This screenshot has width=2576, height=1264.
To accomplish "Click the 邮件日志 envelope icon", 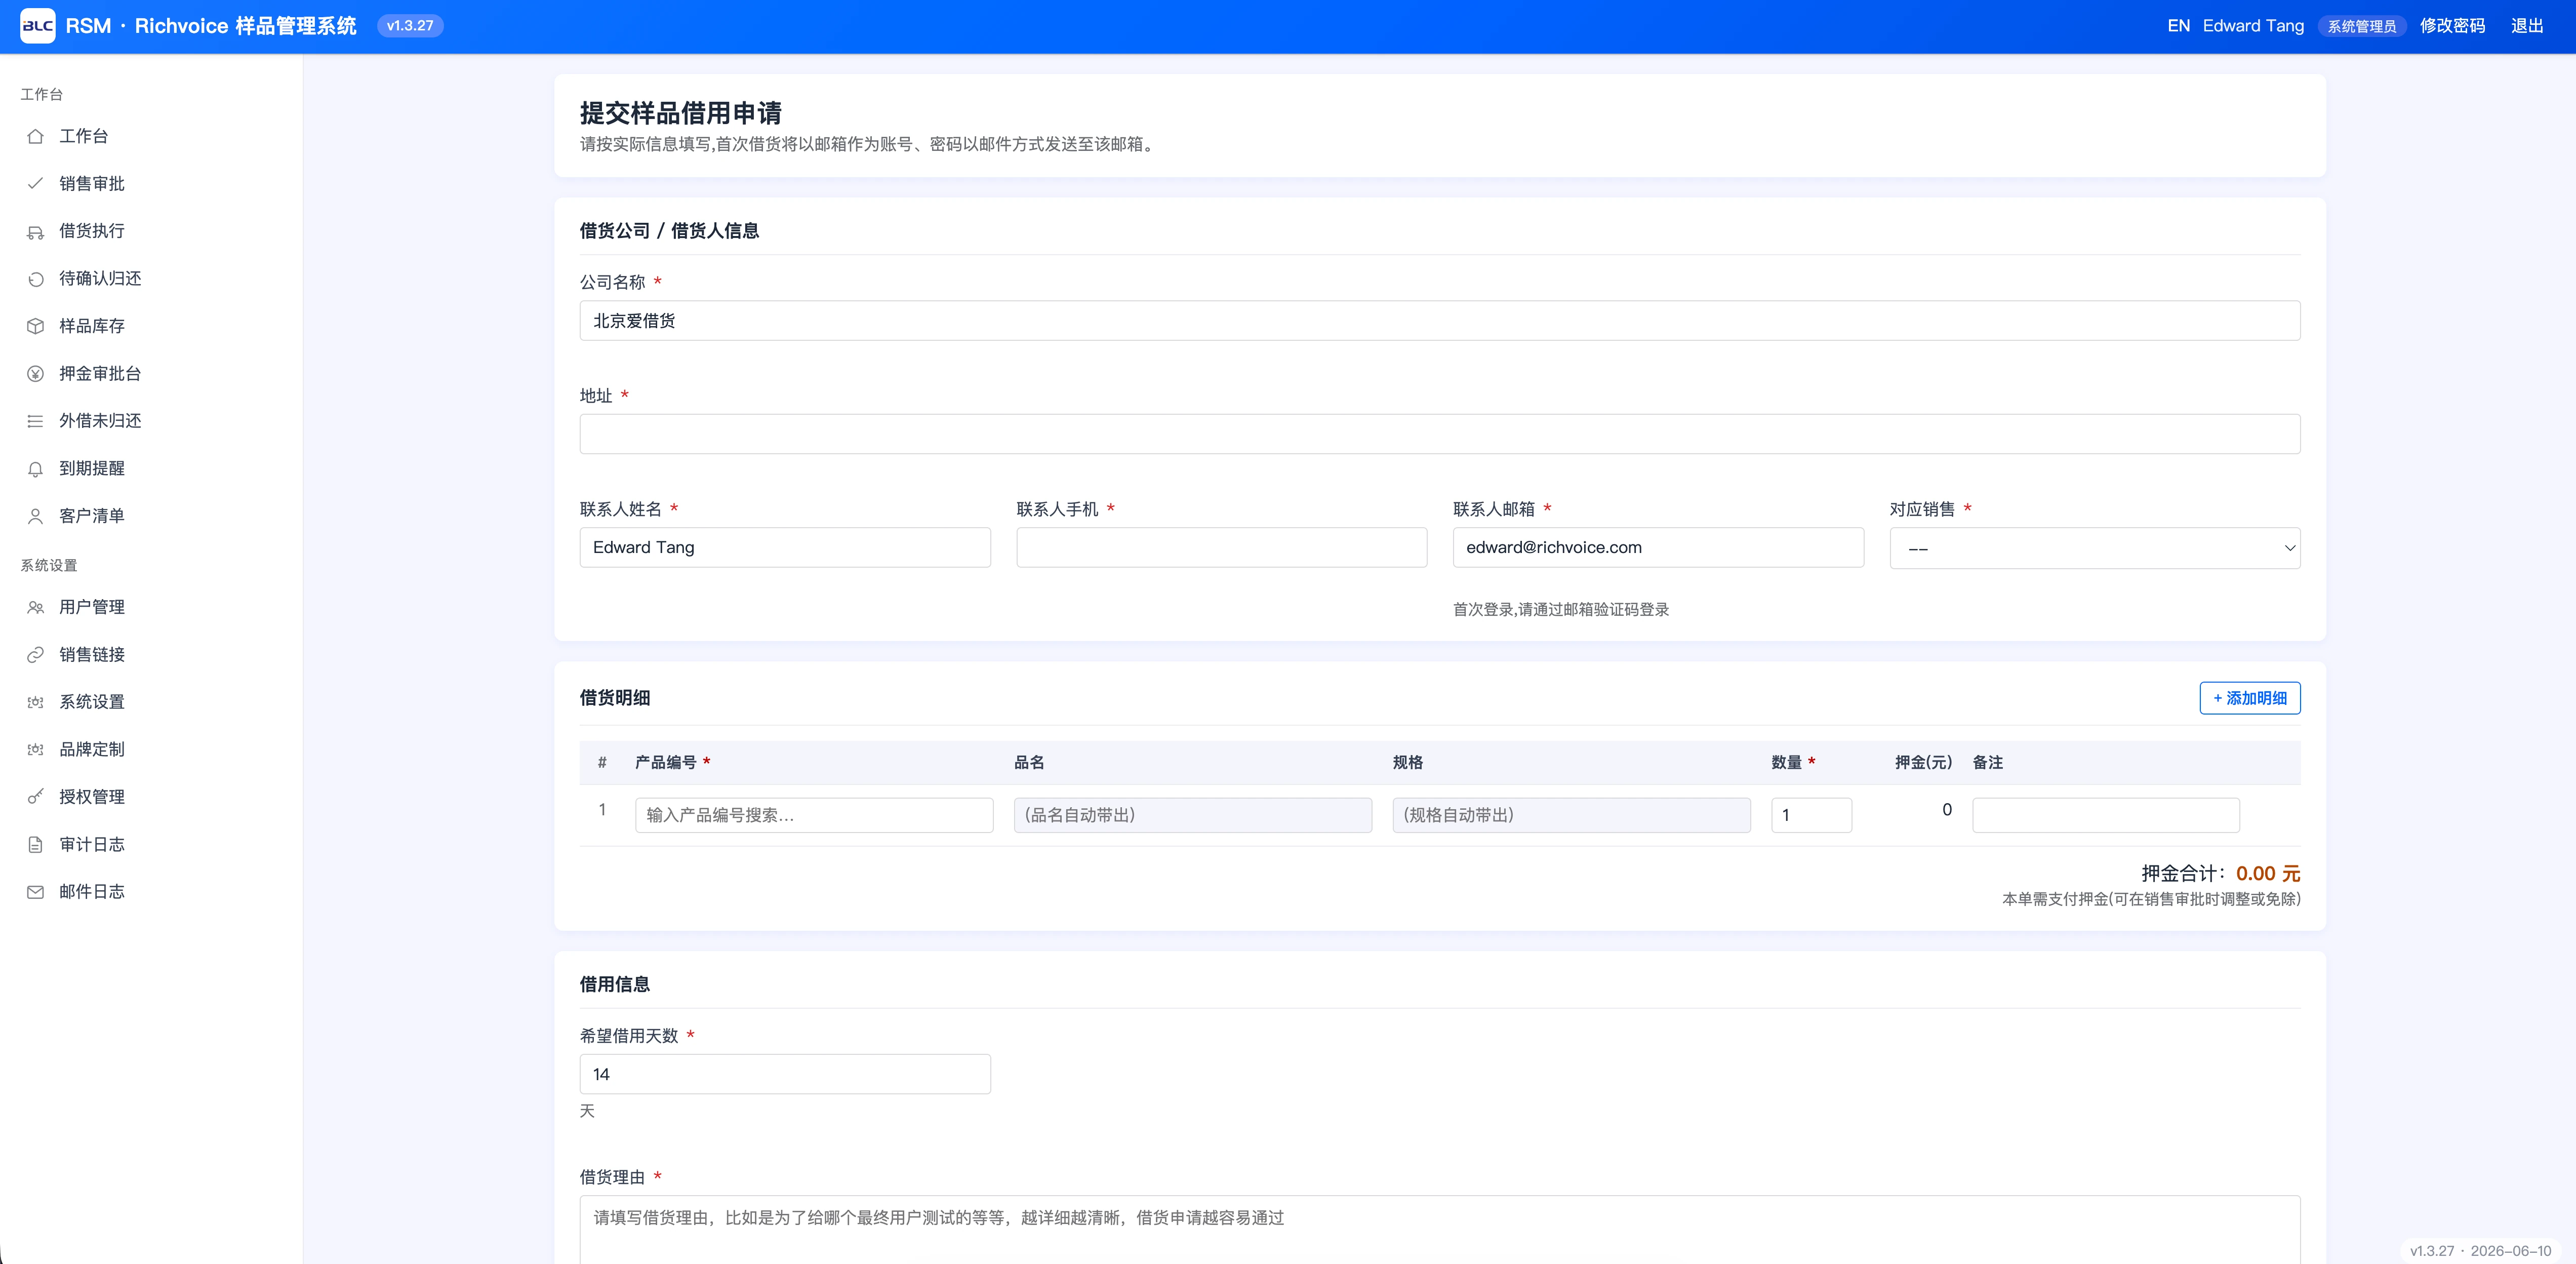I will [35, 892].
